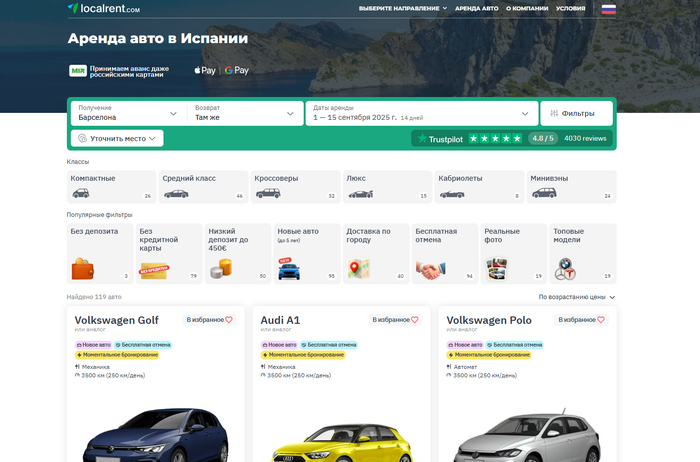Click the wallet icon in Без депозита

coord(83,269)
